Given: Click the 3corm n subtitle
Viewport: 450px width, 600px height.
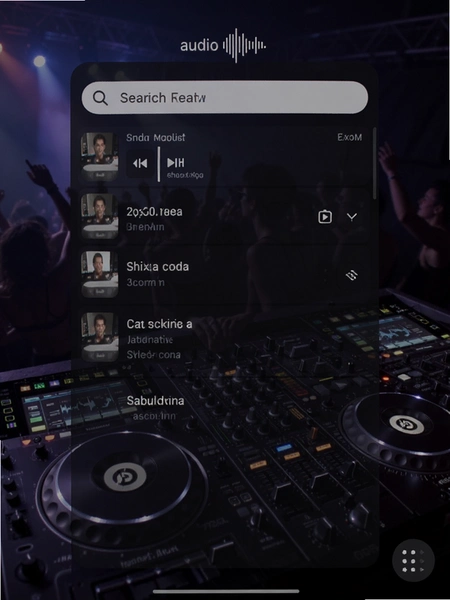Looking at the screenshot, I should [145, 282].
